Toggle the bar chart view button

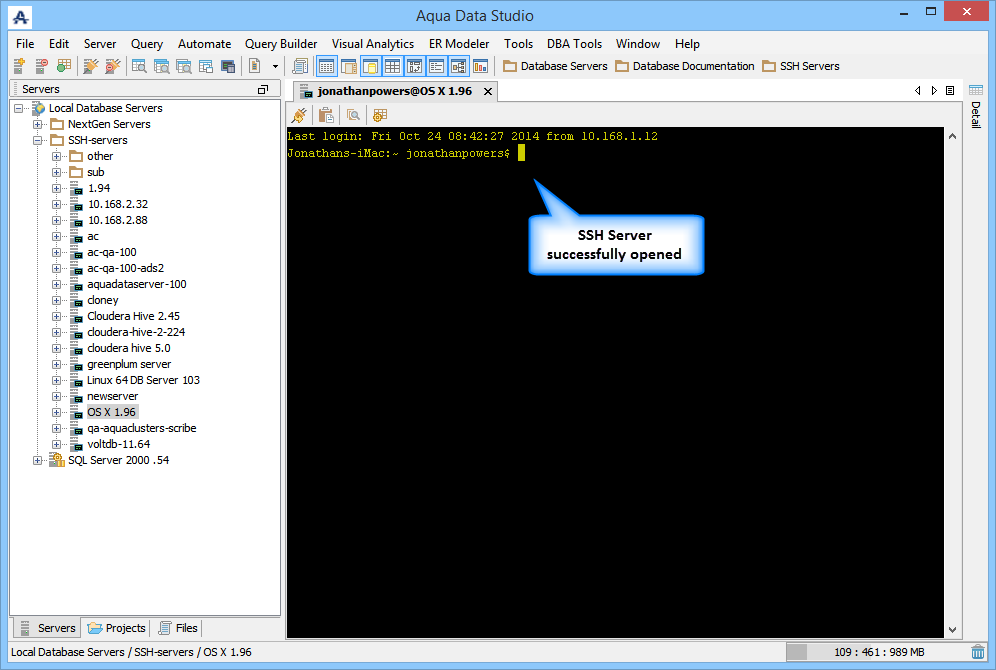click(x=481, y=66)
